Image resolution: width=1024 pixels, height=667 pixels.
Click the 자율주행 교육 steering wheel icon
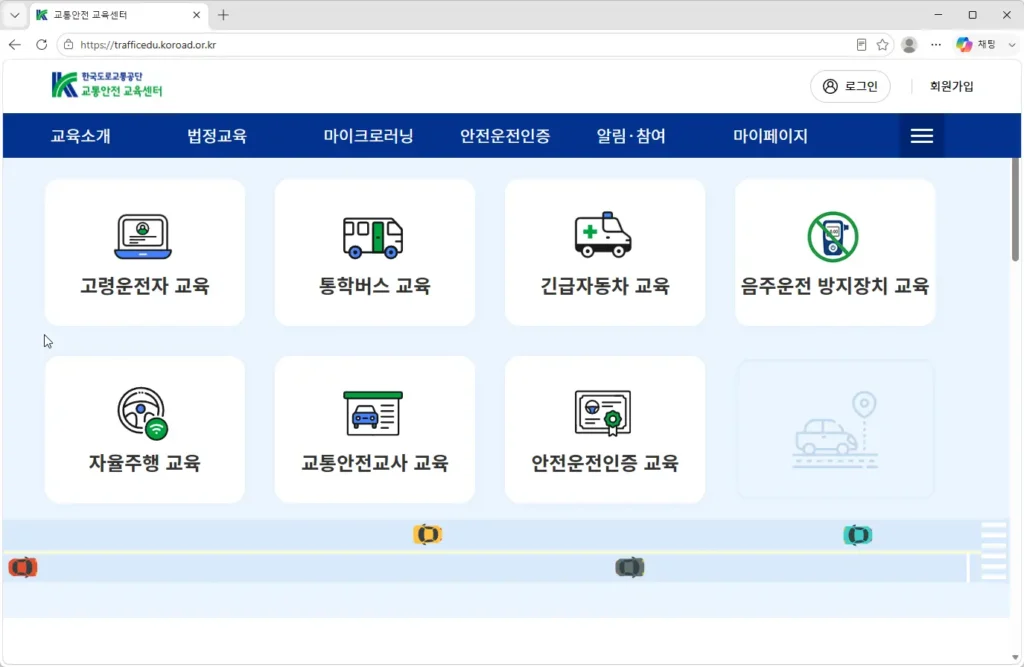(143, 413)
